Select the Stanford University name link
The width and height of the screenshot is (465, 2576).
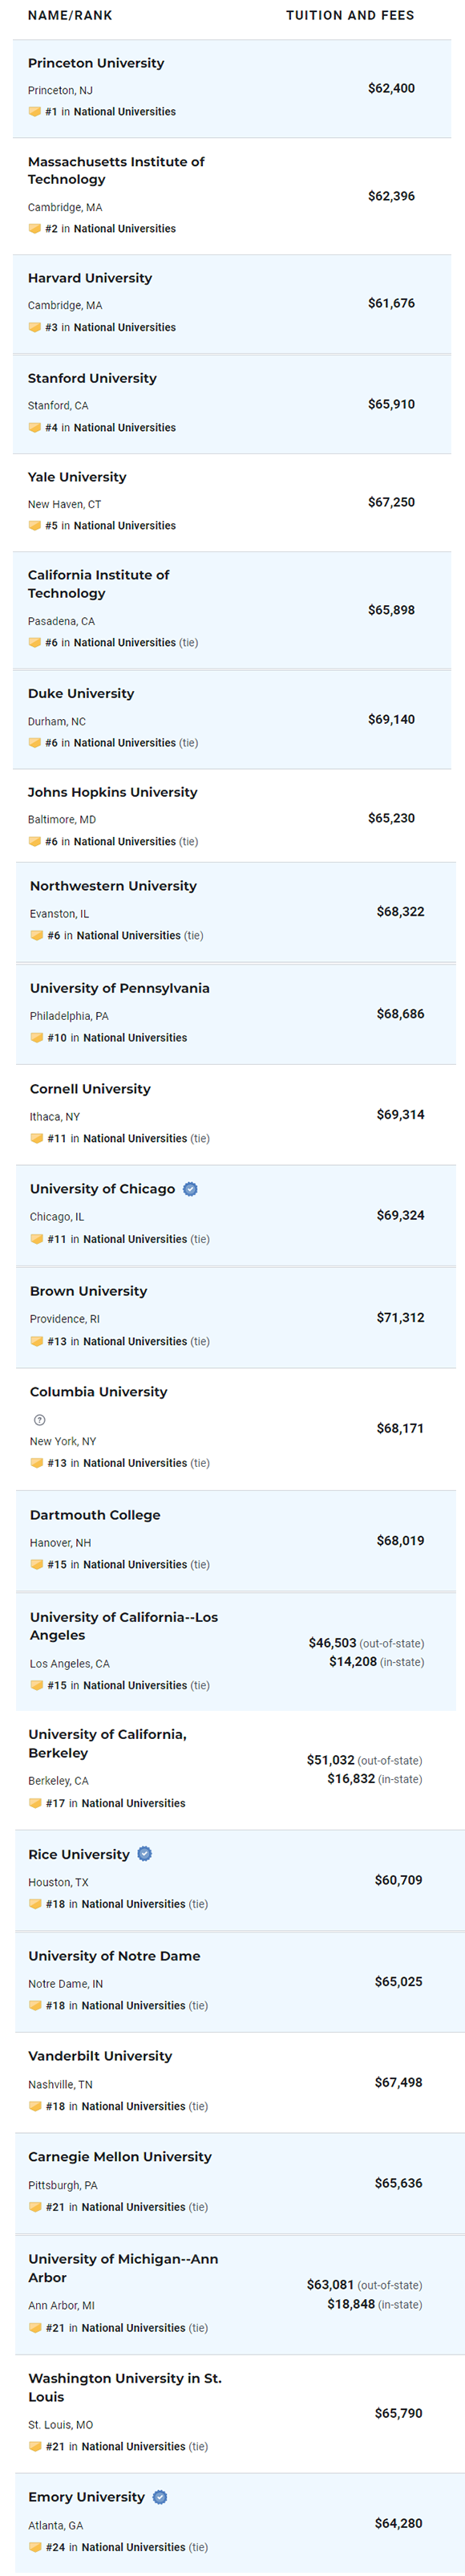click(x=92, y=378)
